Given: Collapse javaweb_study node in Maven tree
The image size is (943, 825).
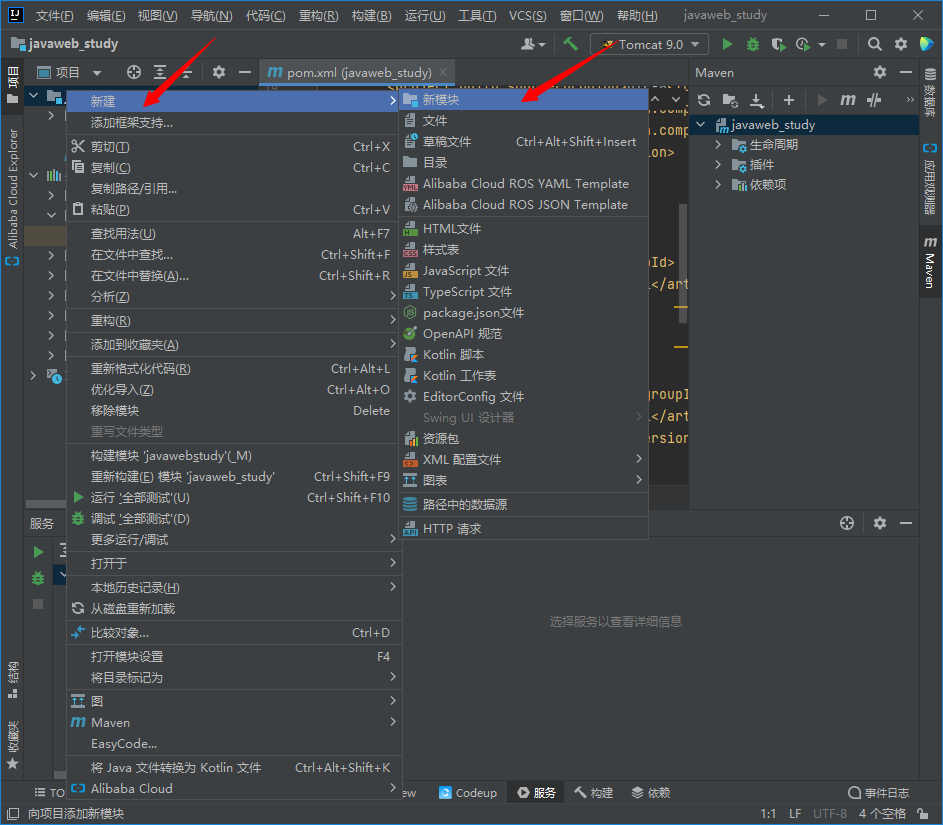Looking at the screenshot, I should pyautogui.click(x=701, y=124).
